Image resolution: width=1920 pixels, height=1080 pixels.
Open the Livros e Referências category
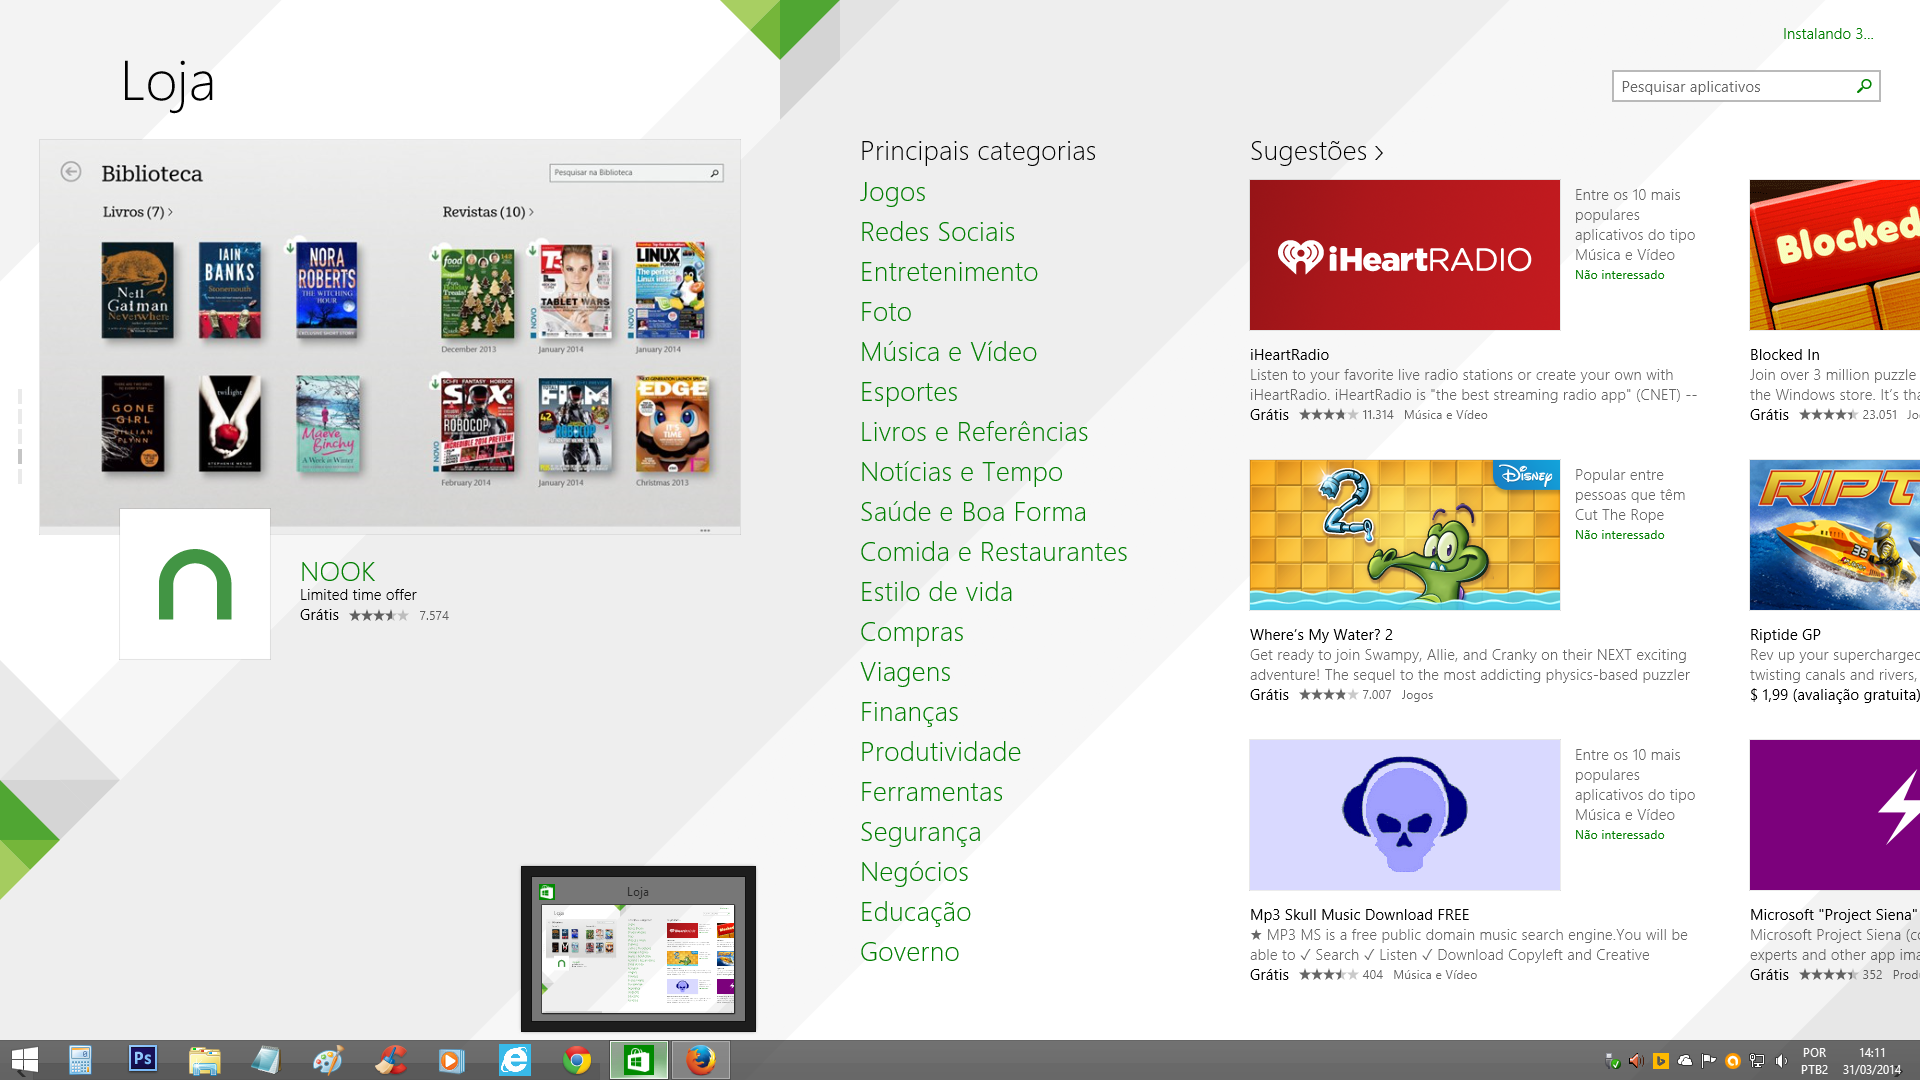point(973,432)
